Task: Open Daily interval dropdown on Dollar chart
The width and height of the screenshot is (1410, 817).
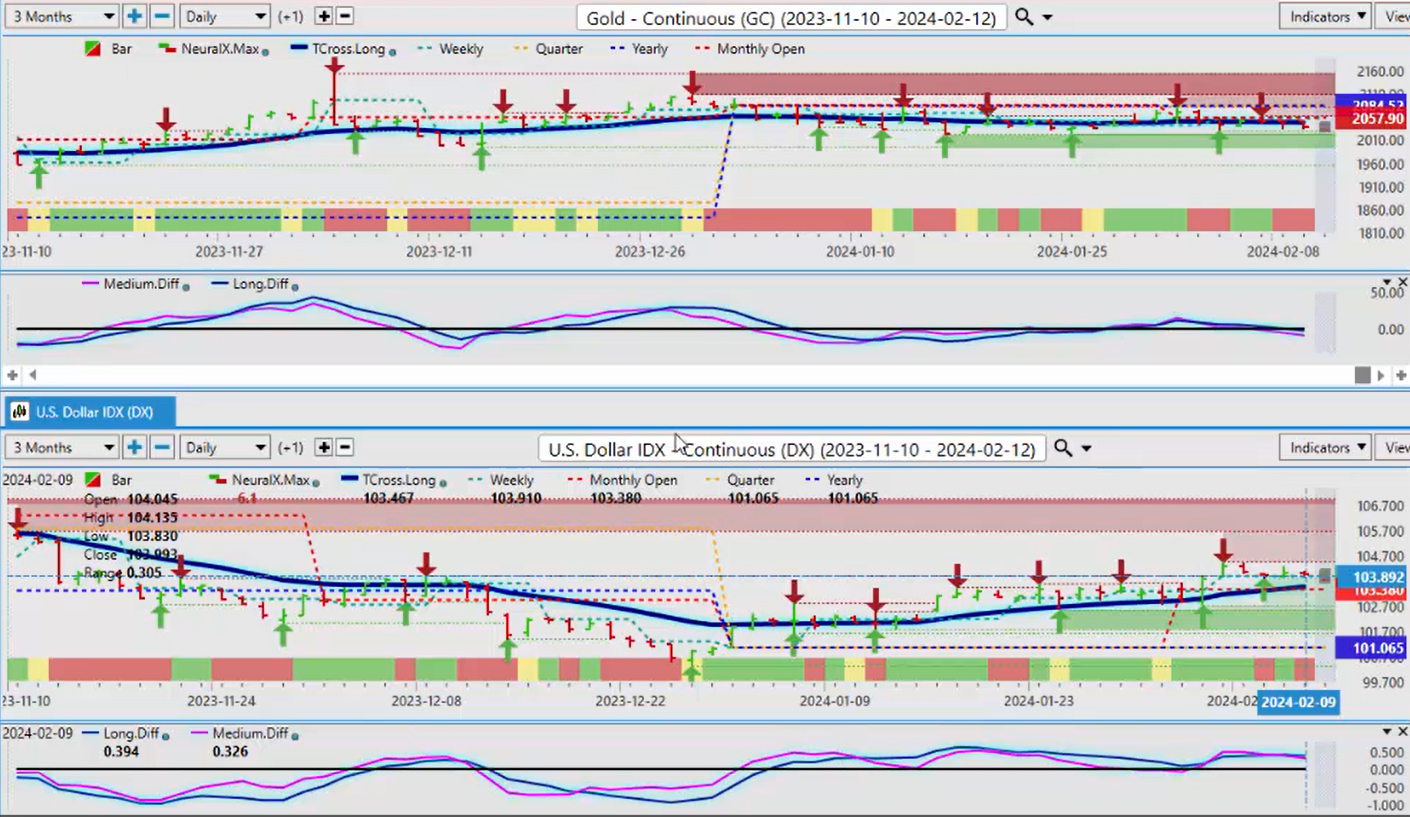Action: click(225, 447)
